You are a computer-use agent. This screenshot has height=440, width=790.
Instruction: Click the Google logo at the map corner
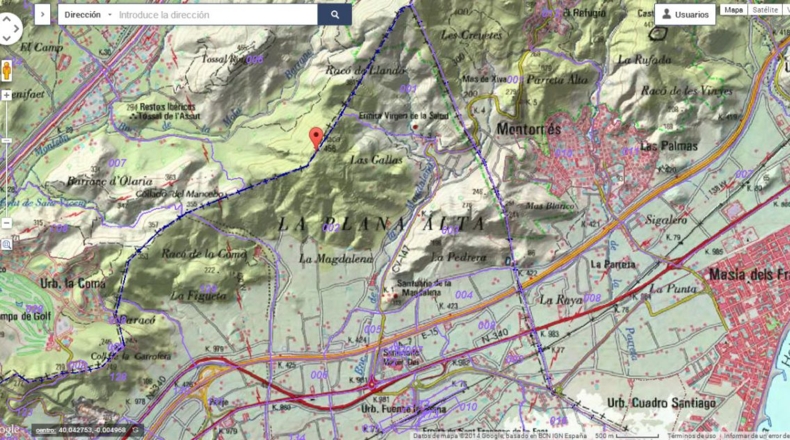click(10, 430)
